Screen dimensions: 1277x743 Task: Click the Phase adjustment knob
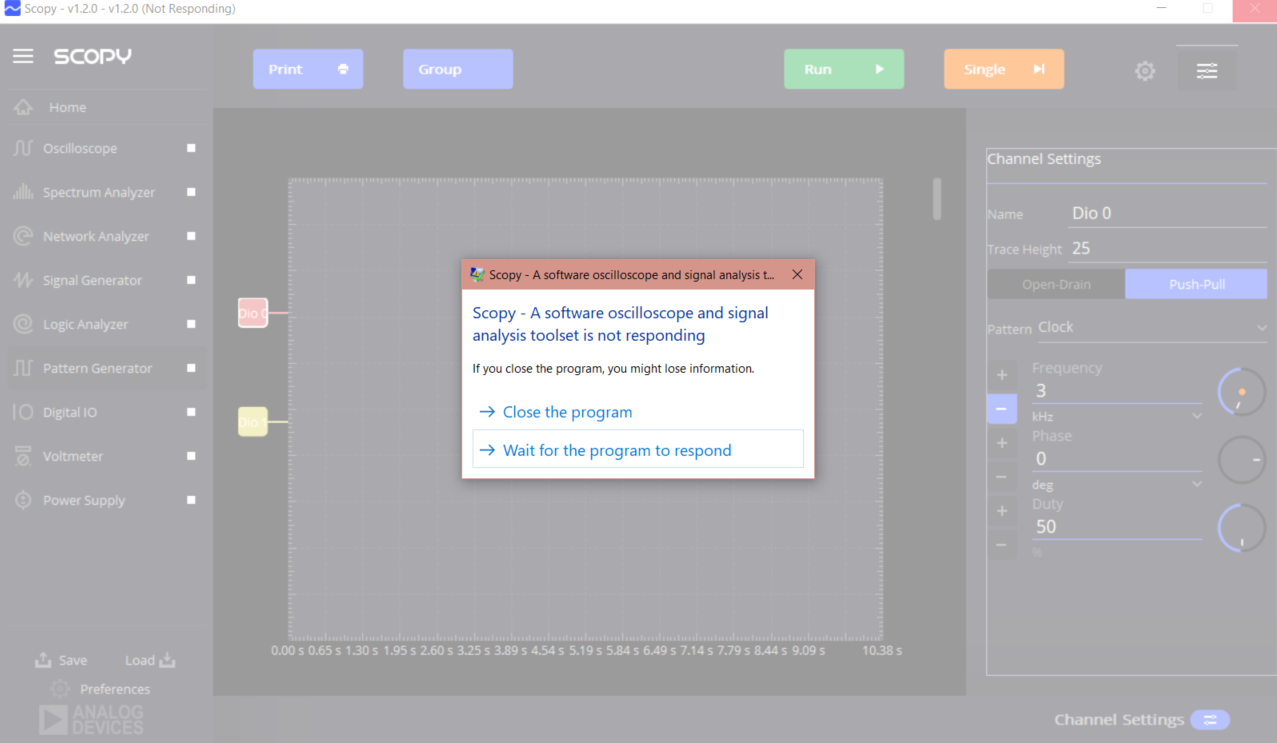[x=1242, y=460]
